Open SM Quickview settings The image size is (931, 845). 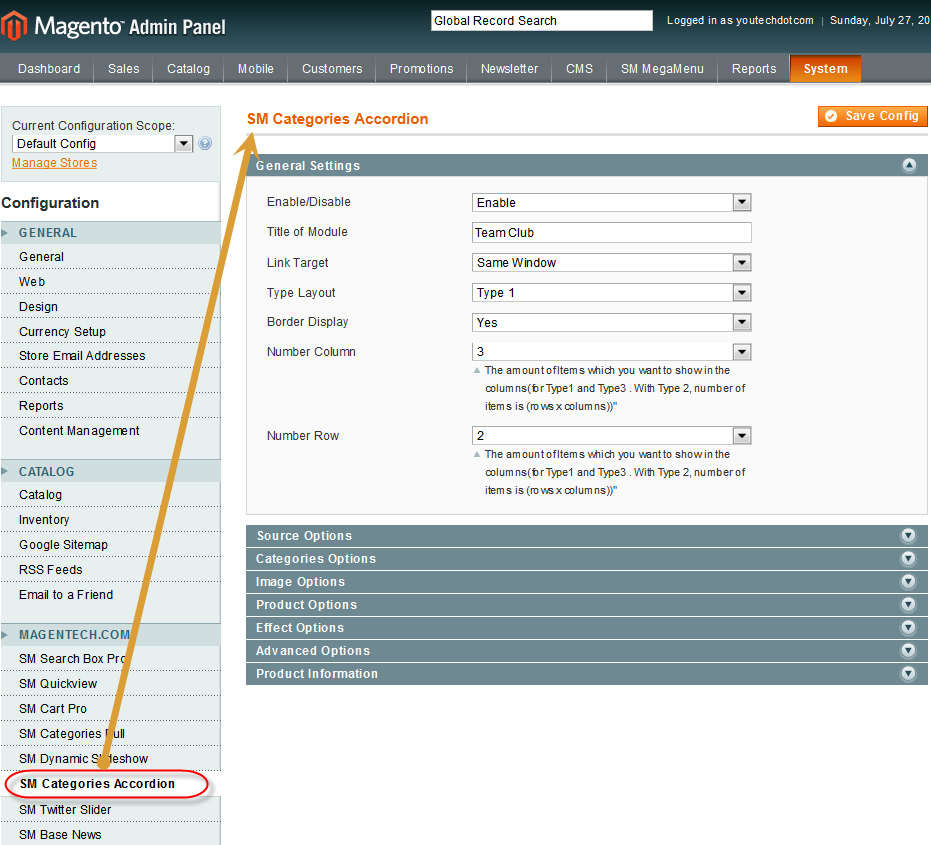[110, 683]
